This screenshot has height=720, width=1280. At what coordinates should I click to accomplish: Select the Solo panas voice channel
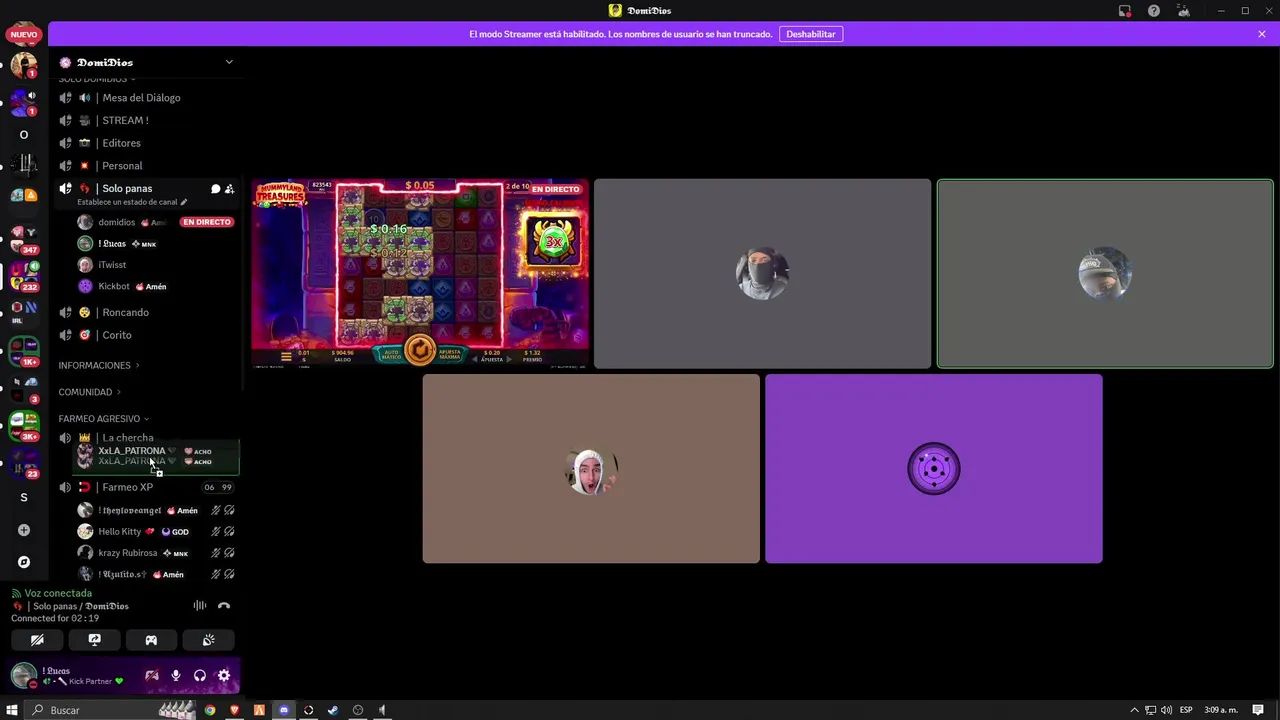point(127,189)
